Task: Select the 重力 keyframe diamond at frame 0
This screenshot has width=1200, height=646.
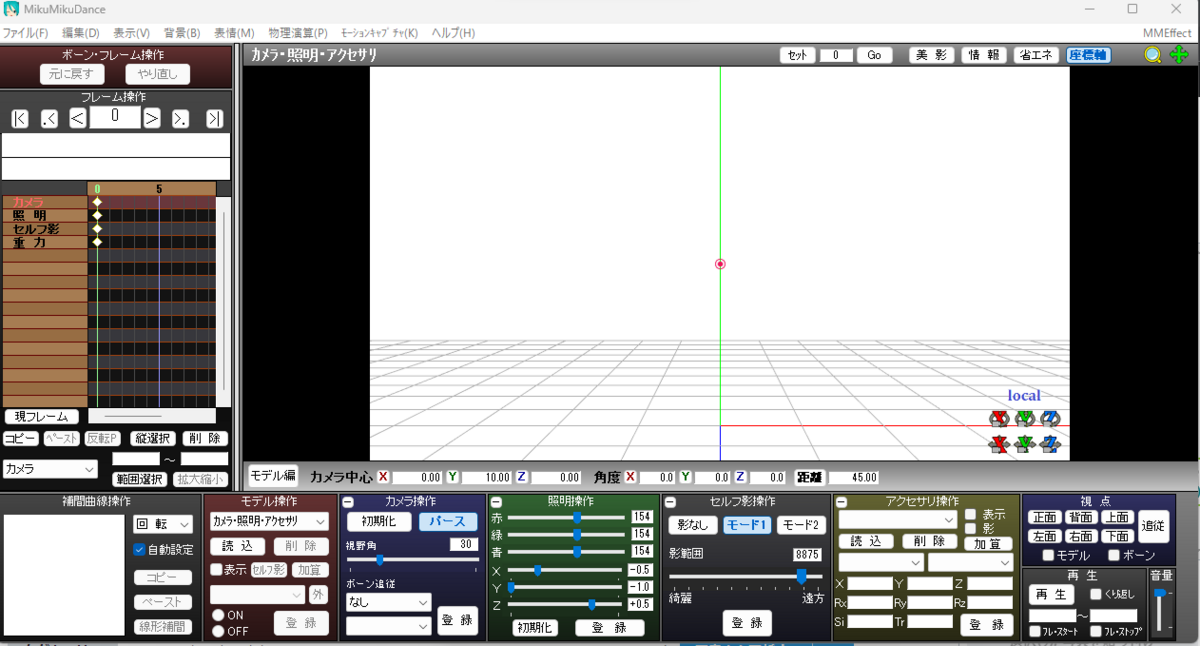Action: pyautogui.click(x=97, y=242)
